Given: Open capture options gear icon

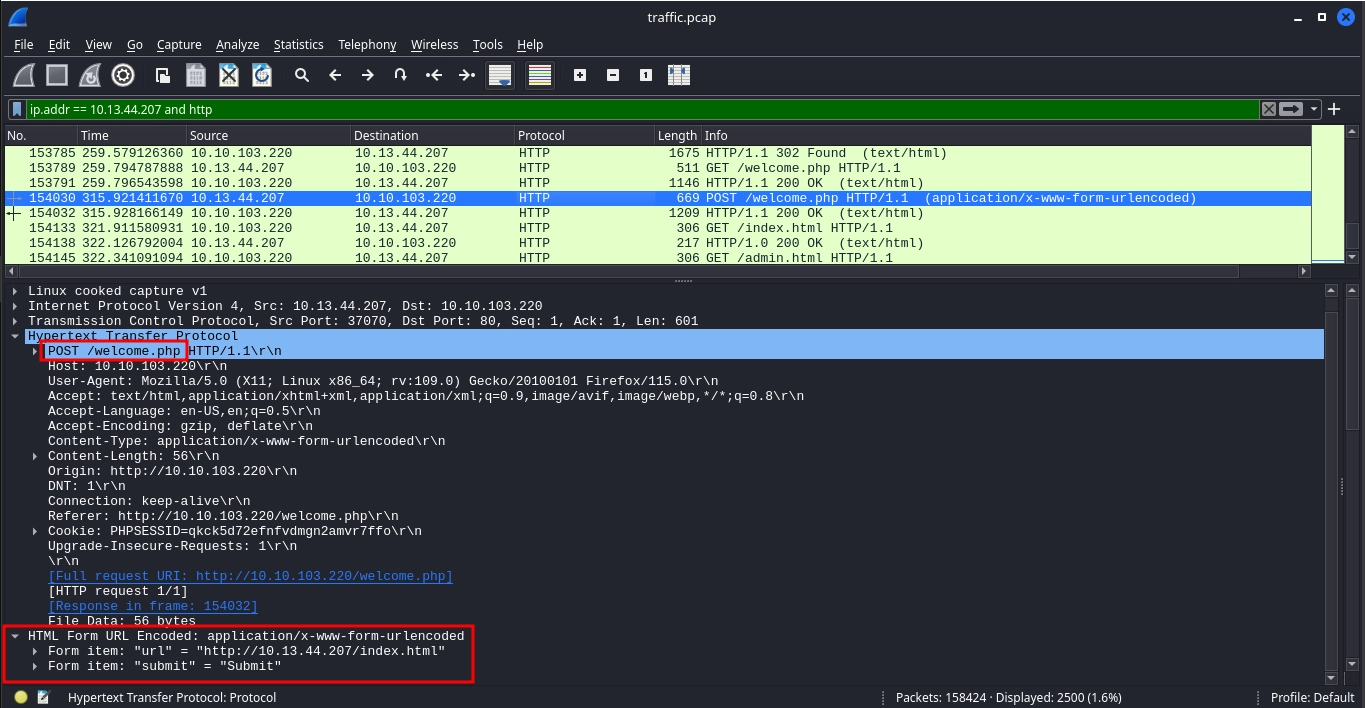Looking at the screenshot, I should 123,75.
